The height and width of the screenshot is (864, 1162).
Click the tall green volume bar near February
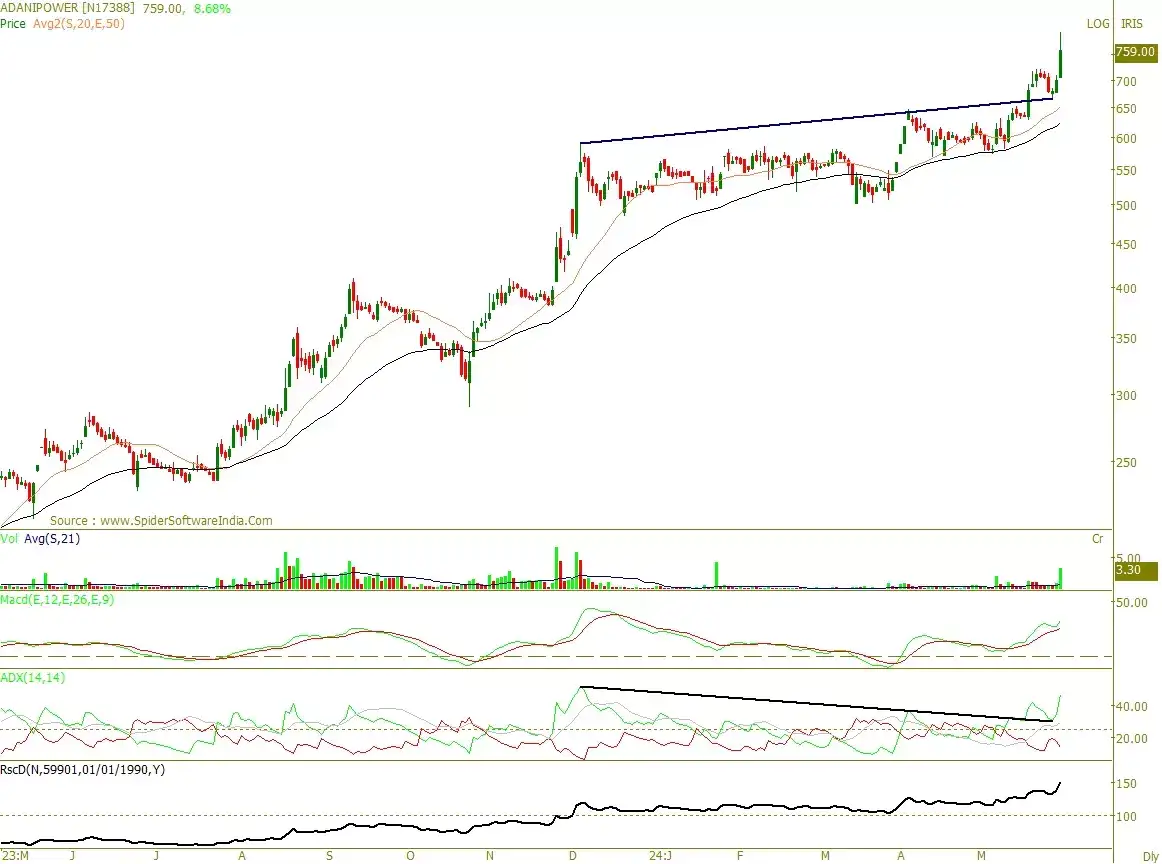point(717,575)
